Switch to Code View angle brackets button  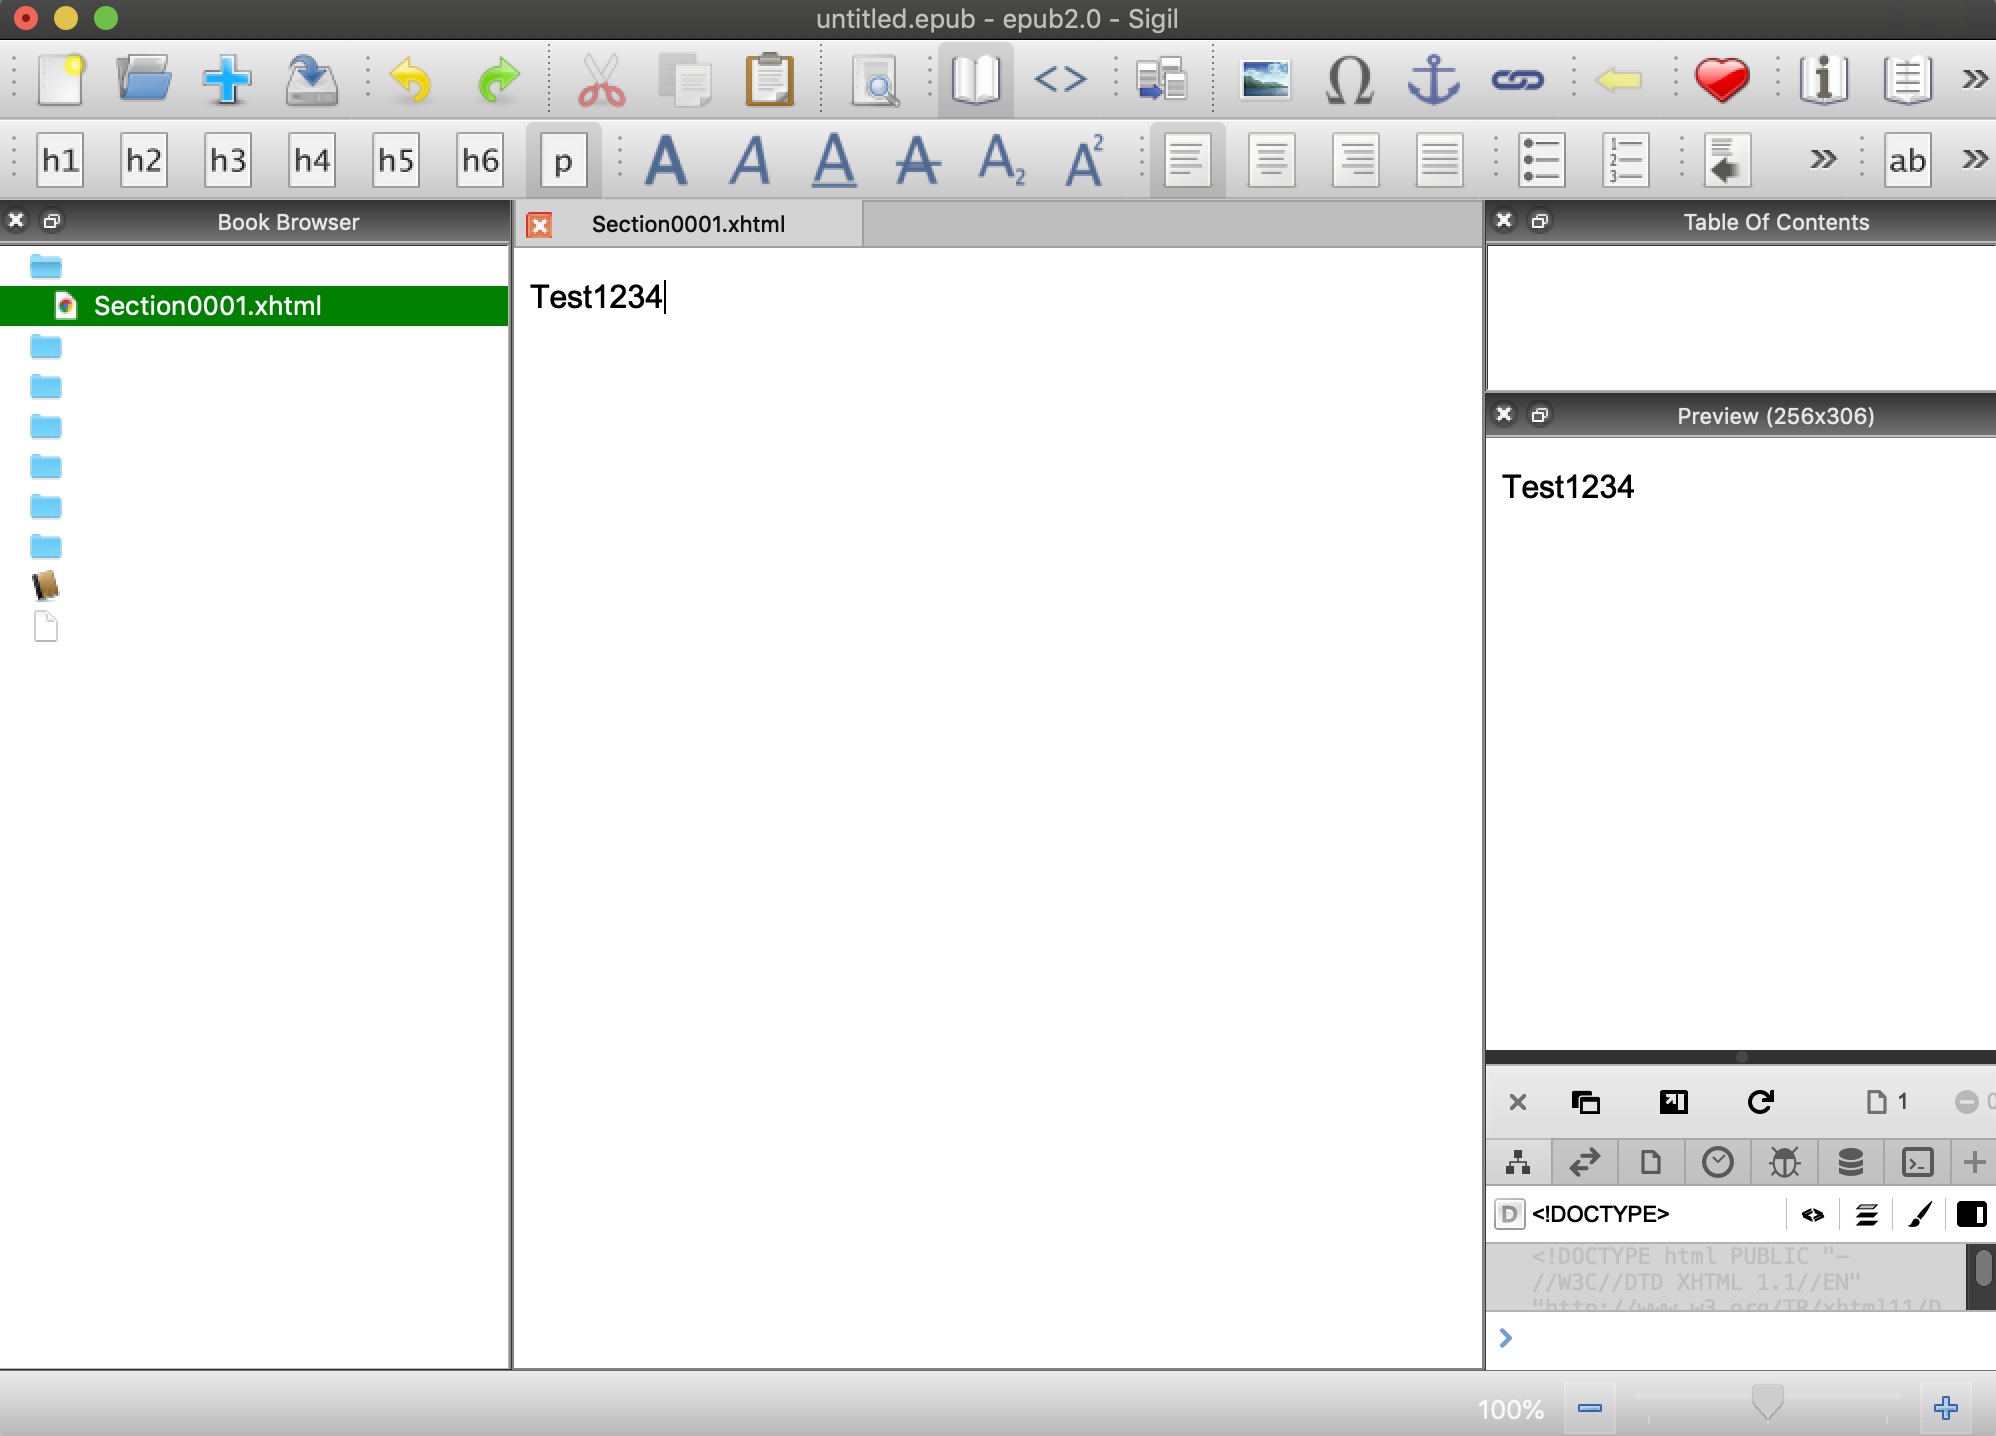[1060, 79]
